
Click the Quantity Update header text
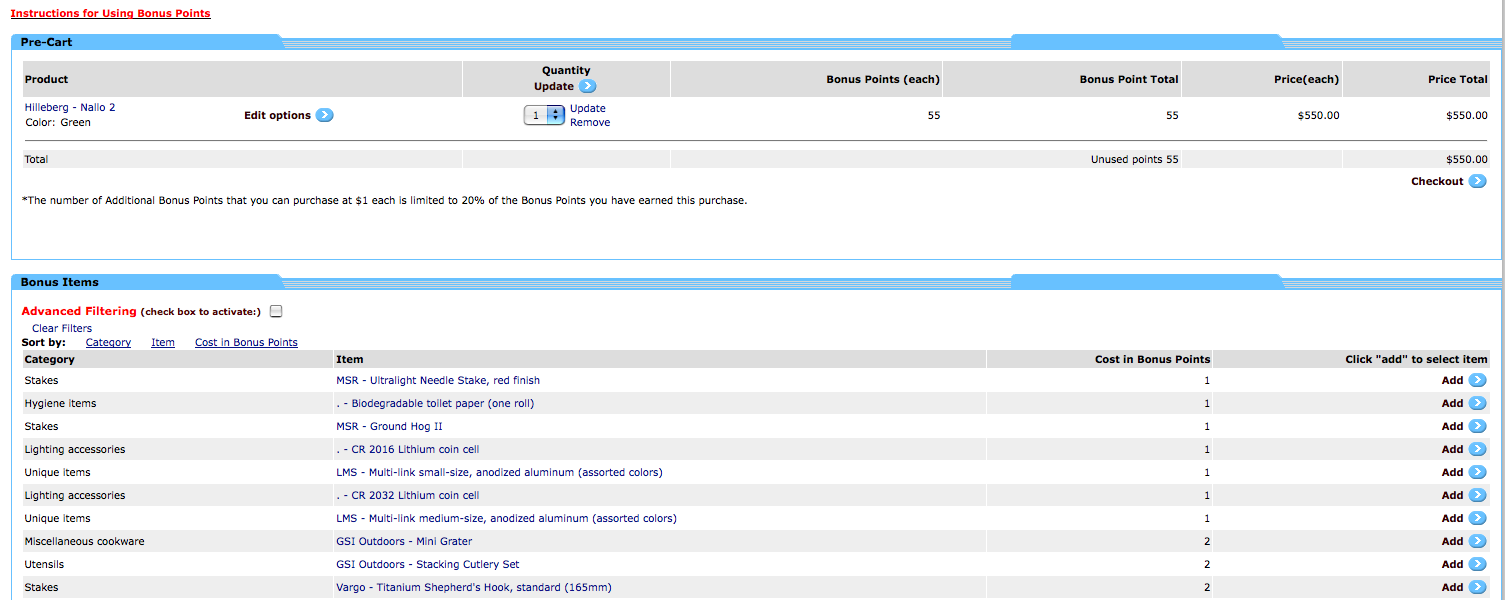(566, 78)
